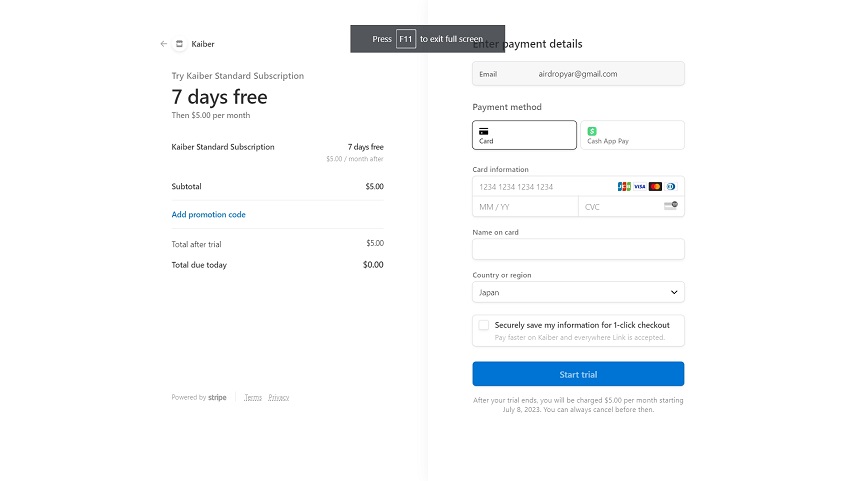Click the Visa card brand icon

[640, 187]
